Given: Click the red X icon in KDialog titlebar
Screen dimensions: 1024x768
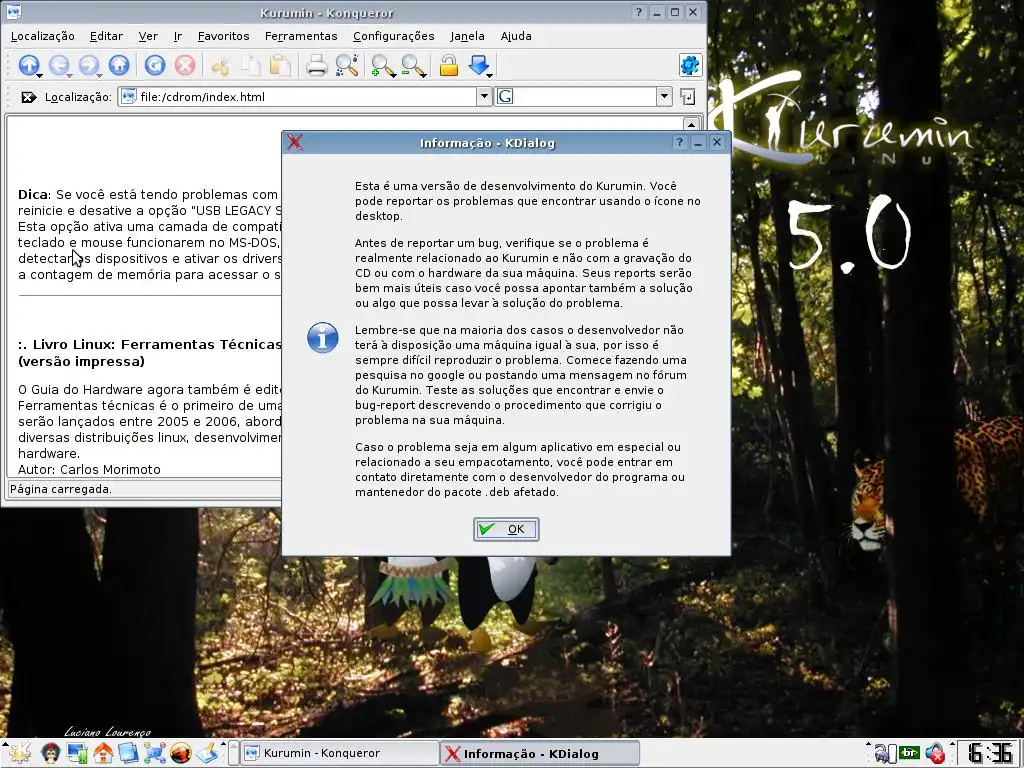Looking at the screenshot, I should 295,142.
